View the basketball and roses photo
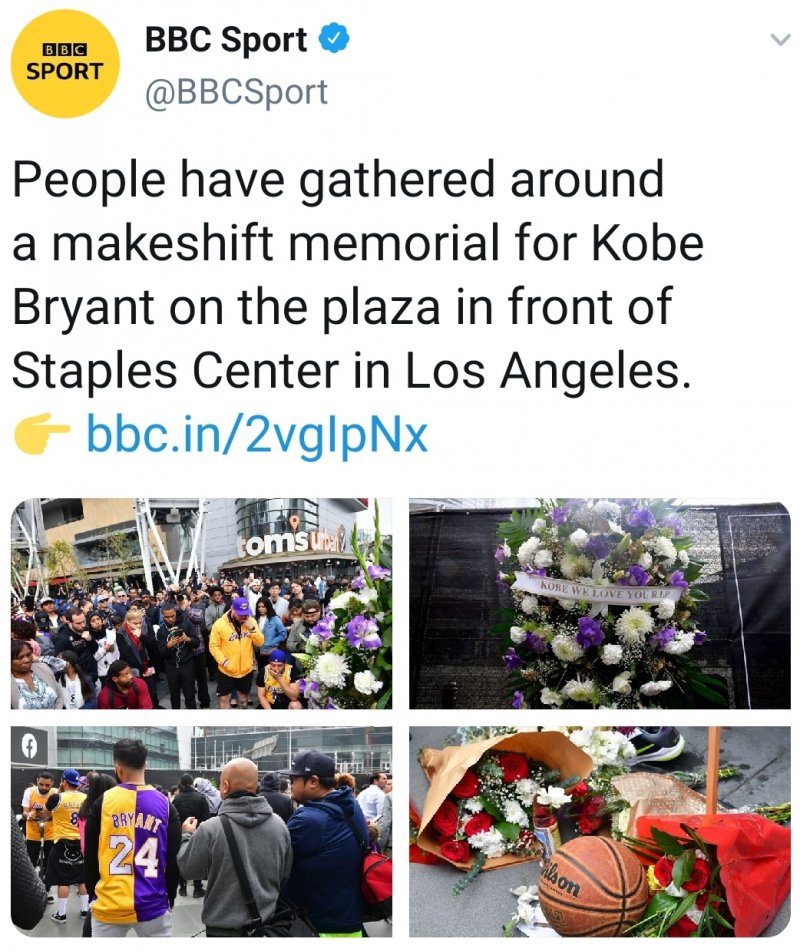This screenshot has width=800, height=952. (x=599, y=830)
